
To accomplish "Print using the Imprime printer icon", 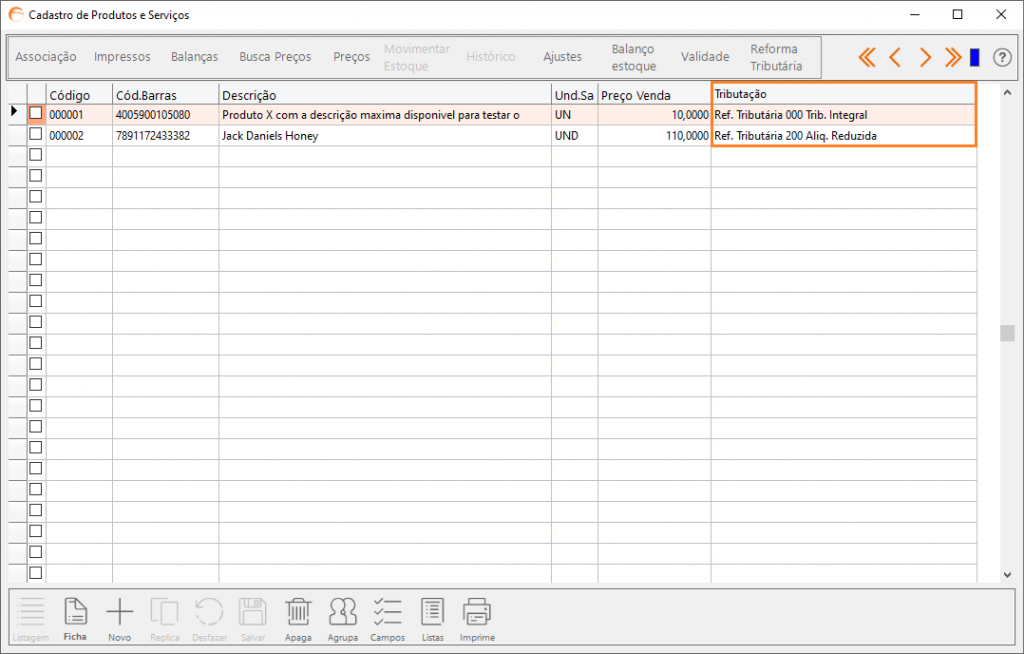I will (476, 612).
